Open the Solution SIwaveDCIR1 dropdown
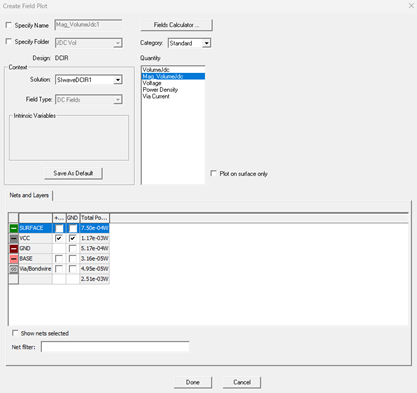This screenshot has width=417, height=393. pyautogui.click(x=117, y=80)
